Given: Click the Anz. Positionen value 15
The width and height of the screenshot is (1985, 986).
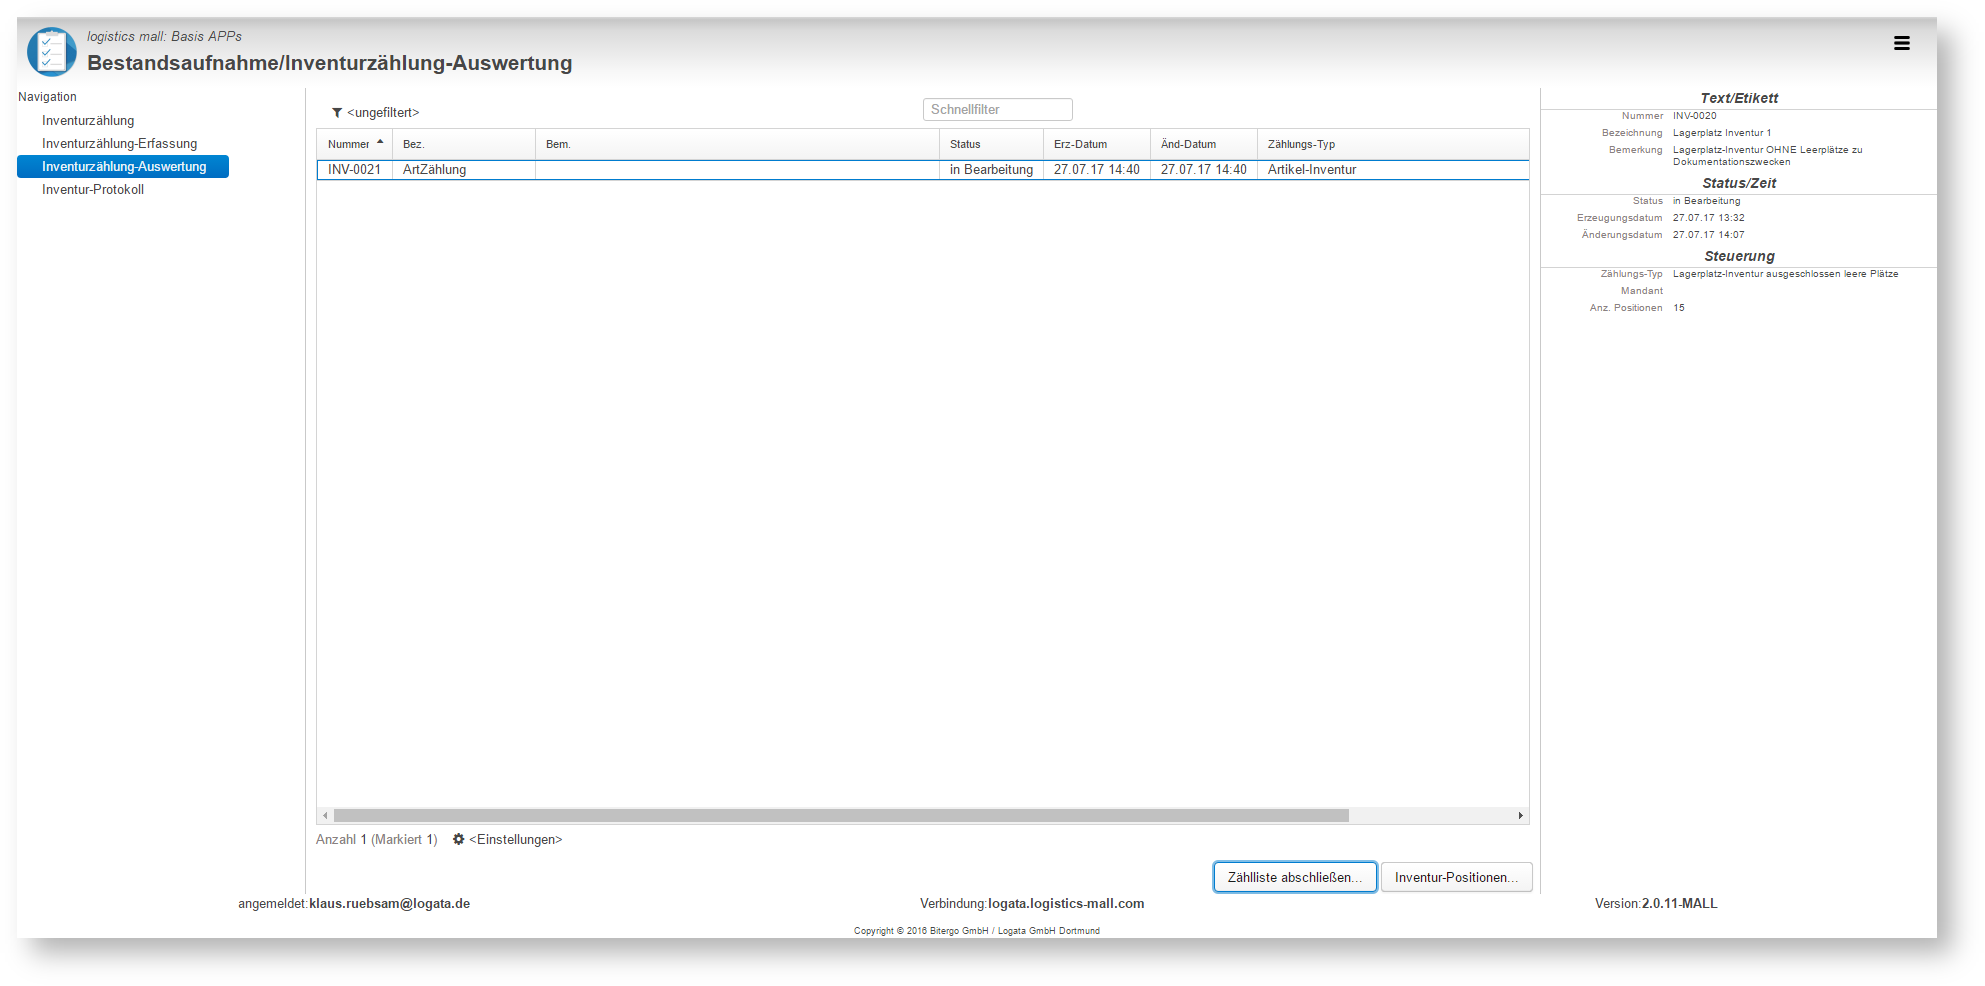Looking at the screenshot, I should click(1679, 308).
